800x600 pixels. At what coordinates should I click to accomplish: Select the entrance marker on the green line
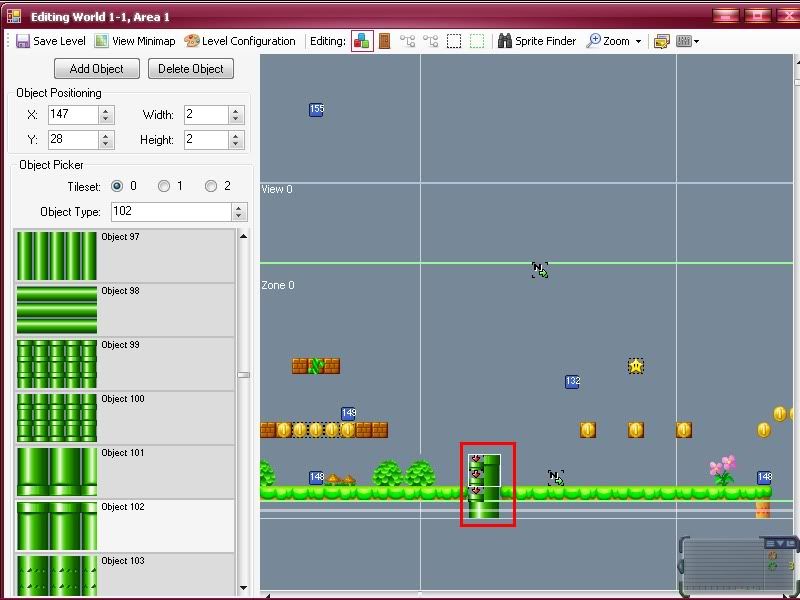click(x=540, y=270)
